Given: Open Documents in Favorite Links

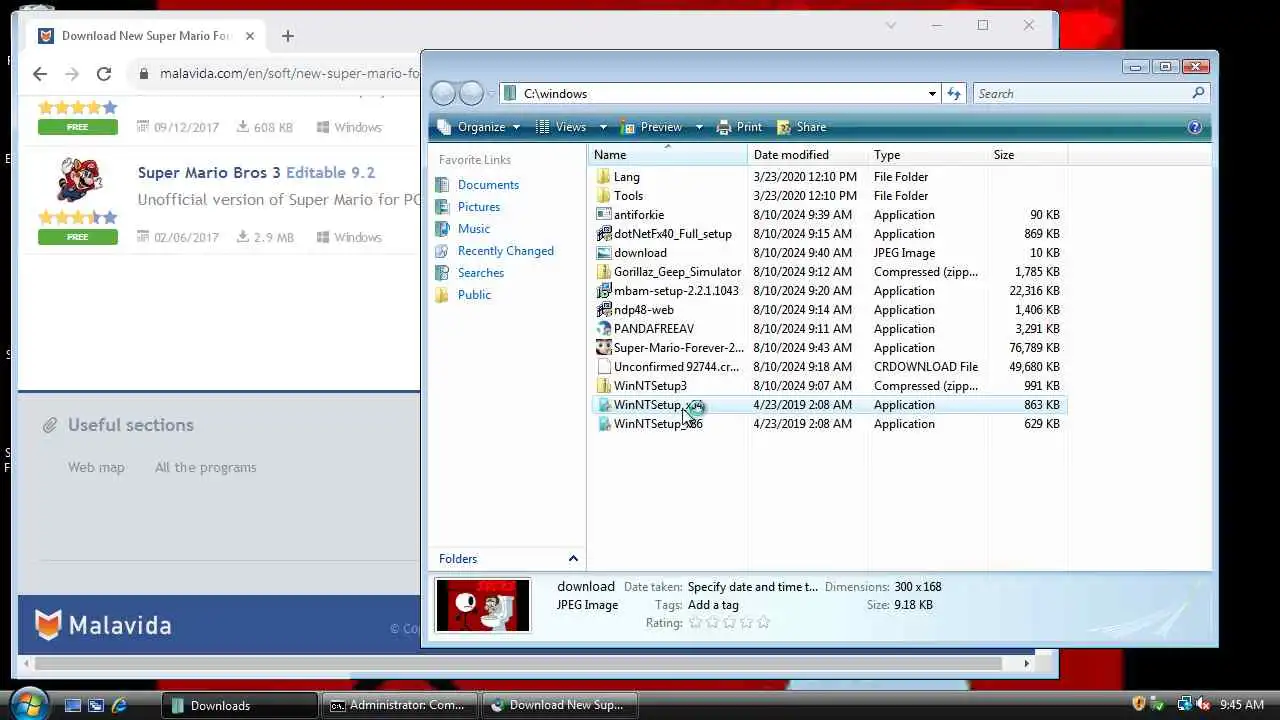Looking at the screenshot, I should [488, 185].
